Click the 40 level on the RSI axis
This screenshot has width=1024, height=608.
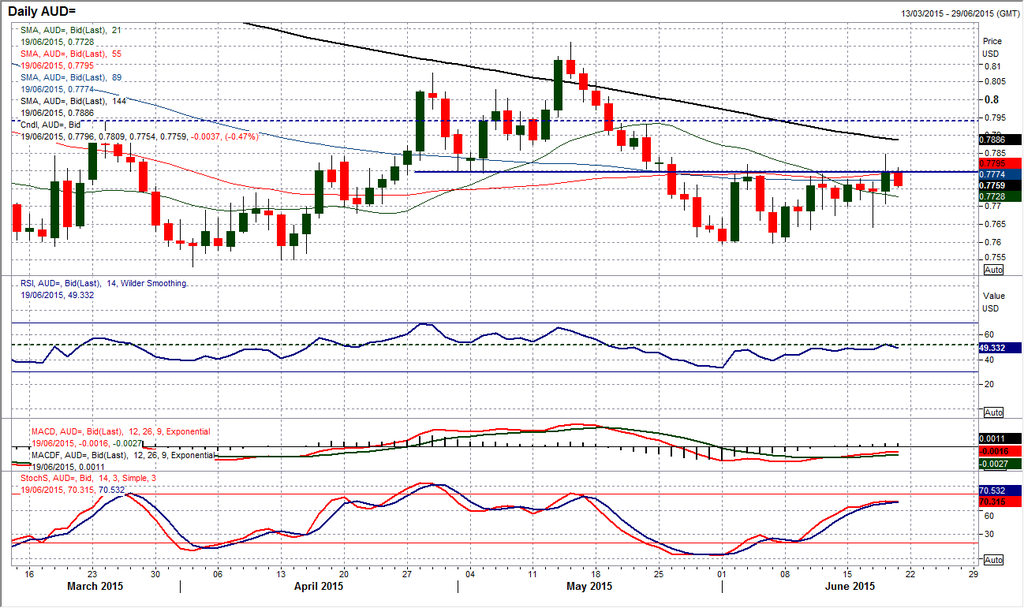[x=989, y=360]
